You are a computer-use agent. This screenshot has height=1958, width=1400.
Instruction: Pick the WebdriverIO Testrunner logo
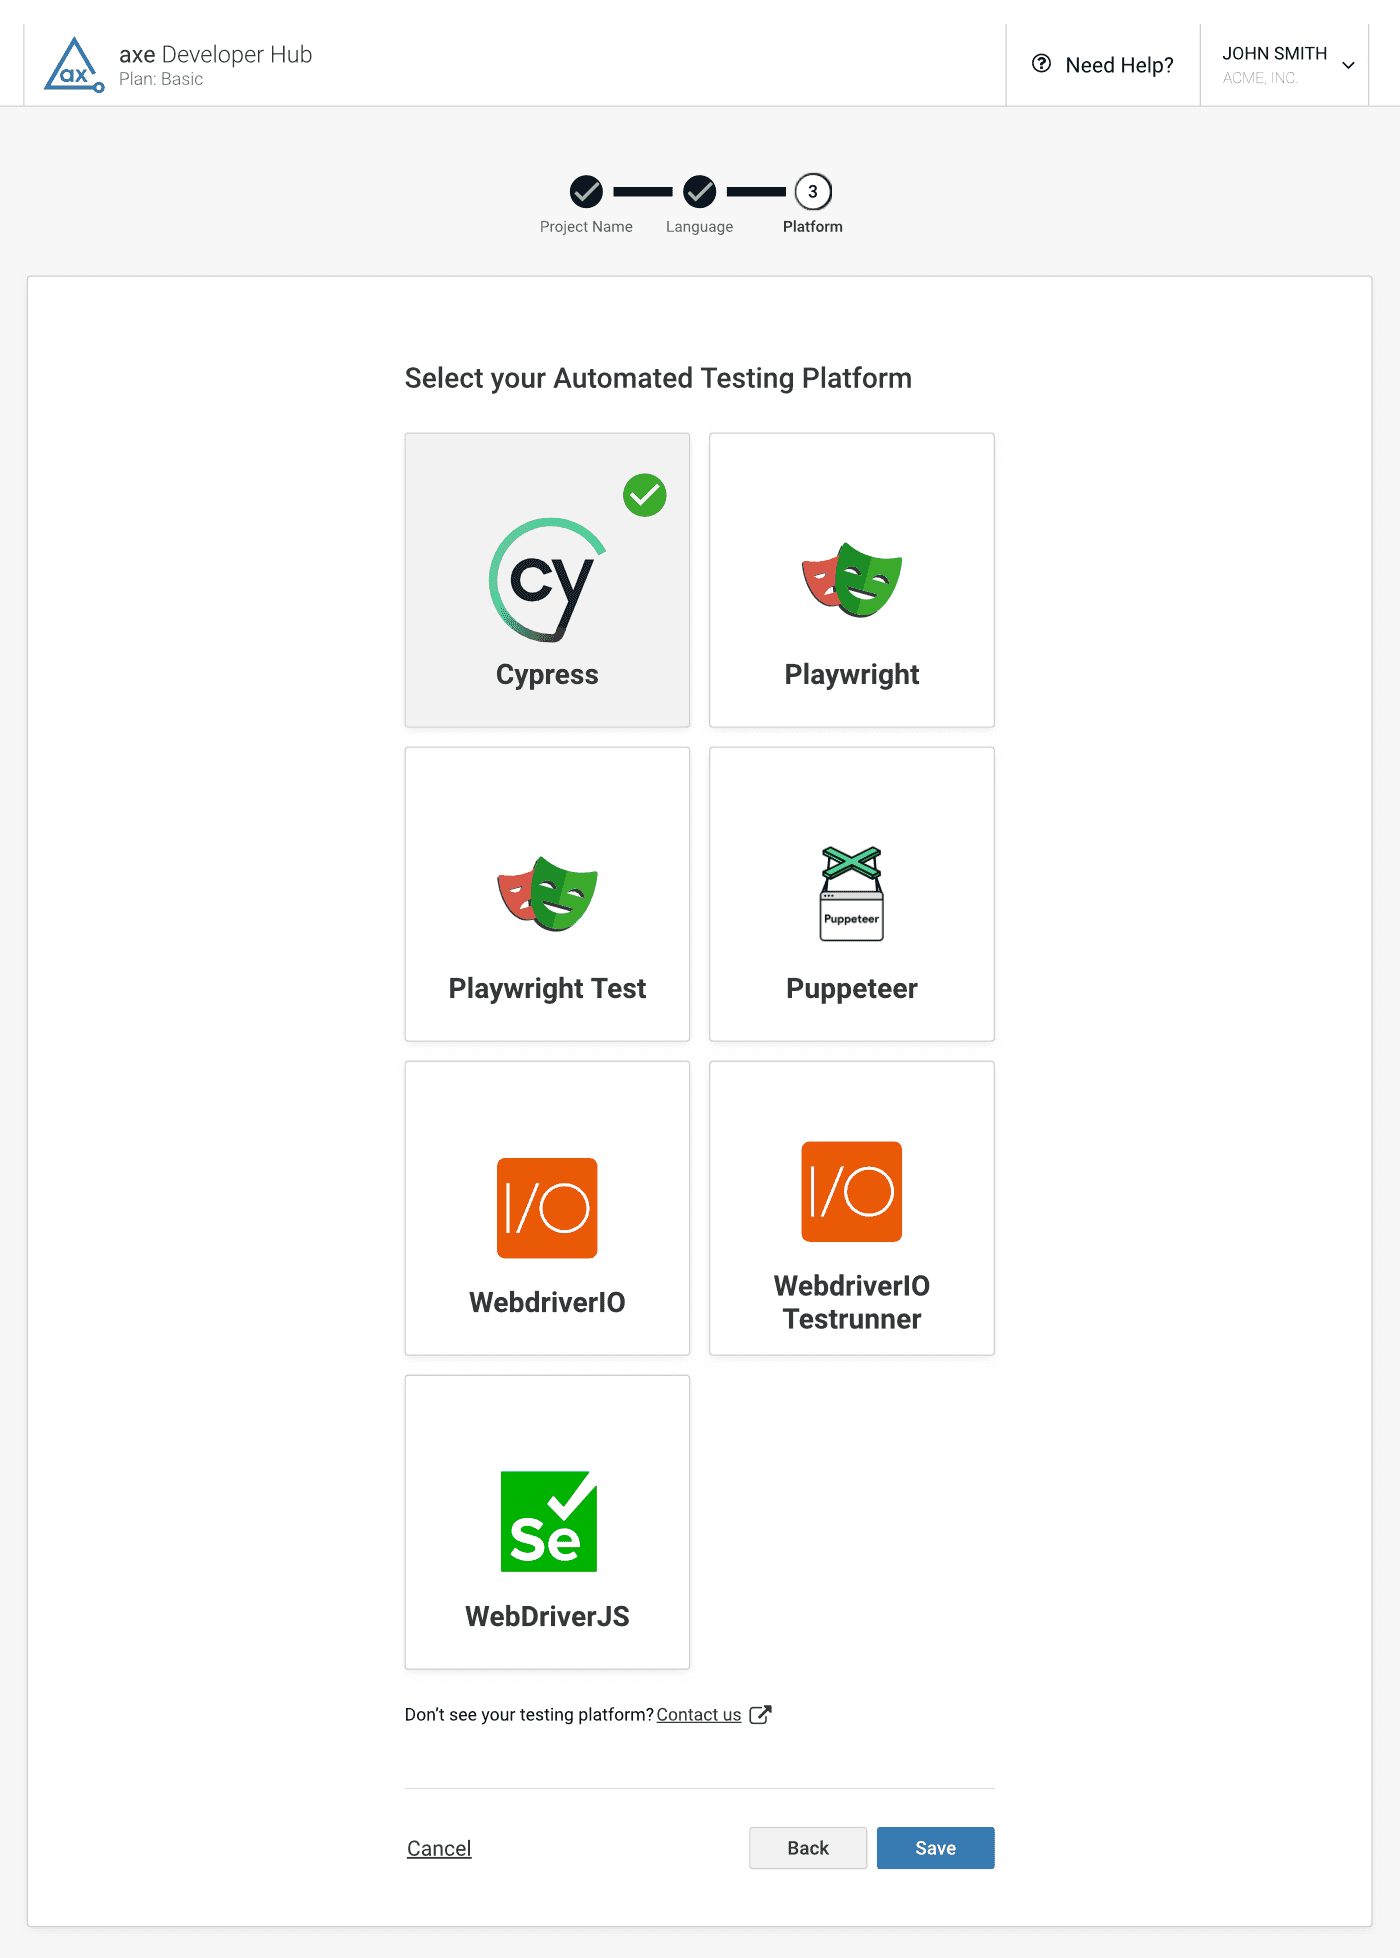coord(852,1192)
